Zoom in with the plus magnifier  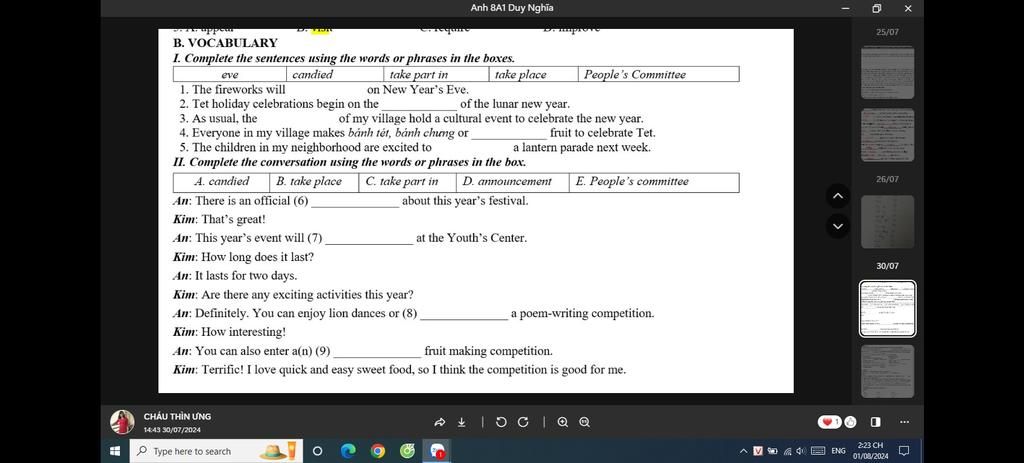(x=563, y=422)
